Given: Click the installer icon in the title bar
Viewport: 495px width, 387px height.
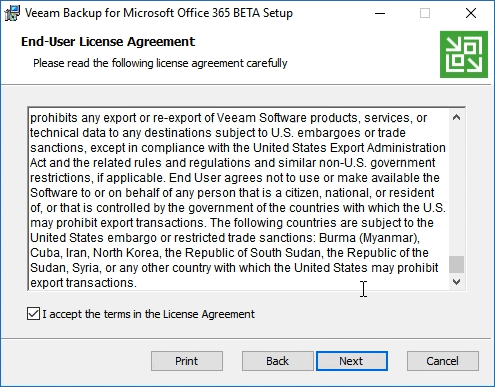Looking at the screenshot, I should coord(12,13).
